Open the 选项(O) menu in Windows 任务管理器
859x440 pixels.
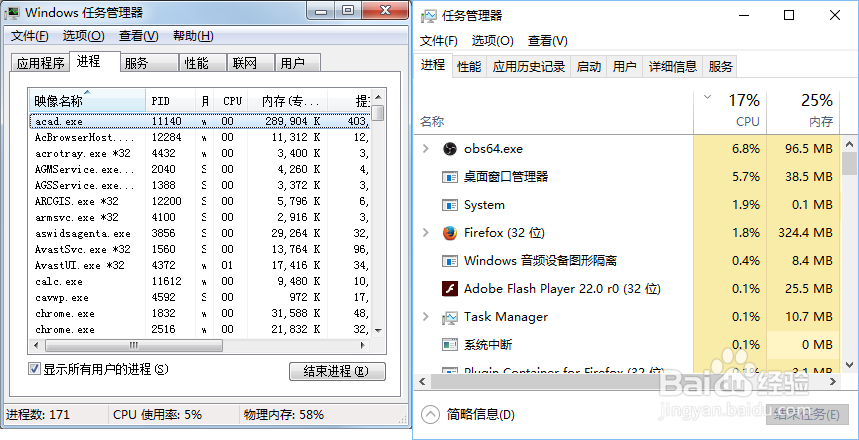83,36
